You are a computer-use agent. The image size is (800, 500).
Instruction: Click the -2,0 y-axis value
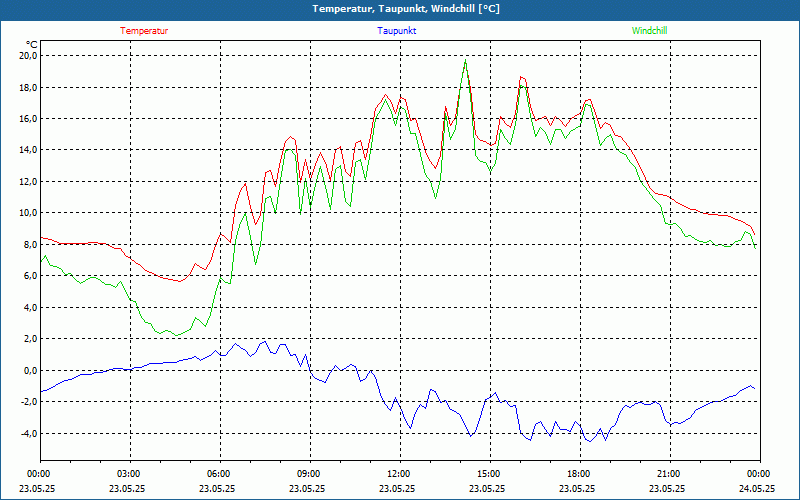[x=29, y=402]
